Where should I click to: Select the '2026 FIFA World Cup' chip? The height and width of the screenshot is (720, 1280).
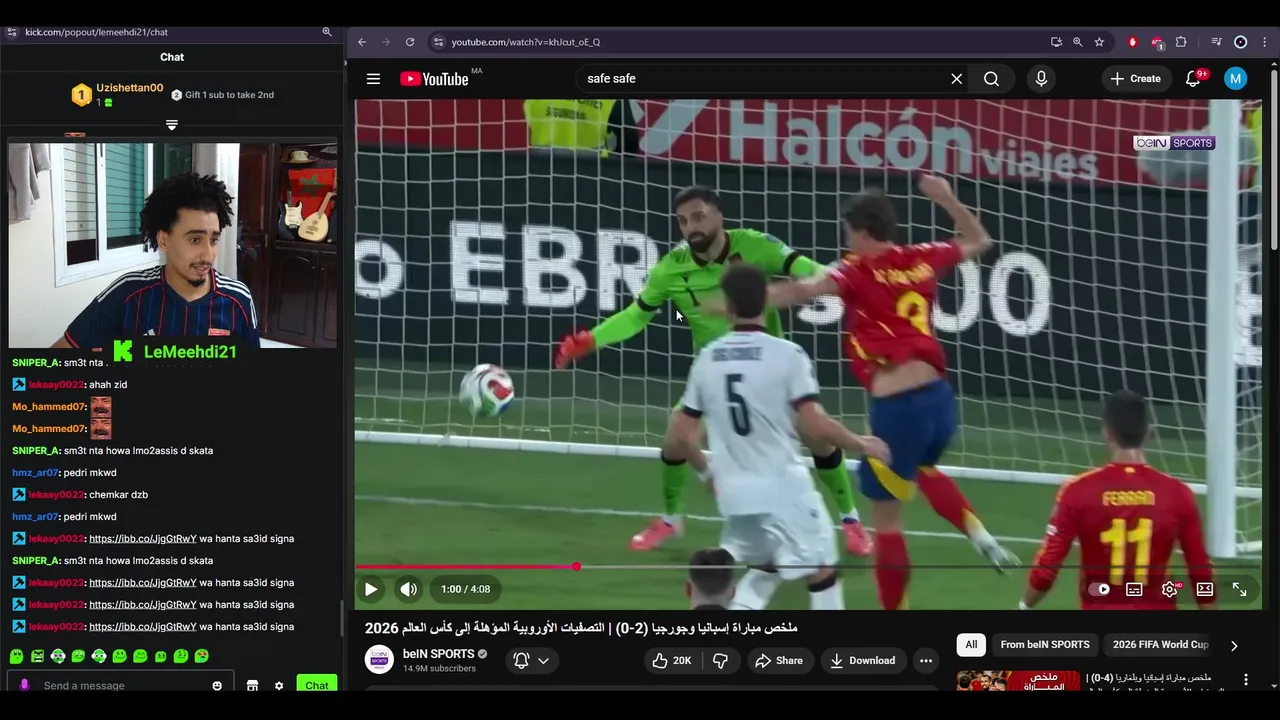point(1160,645)
